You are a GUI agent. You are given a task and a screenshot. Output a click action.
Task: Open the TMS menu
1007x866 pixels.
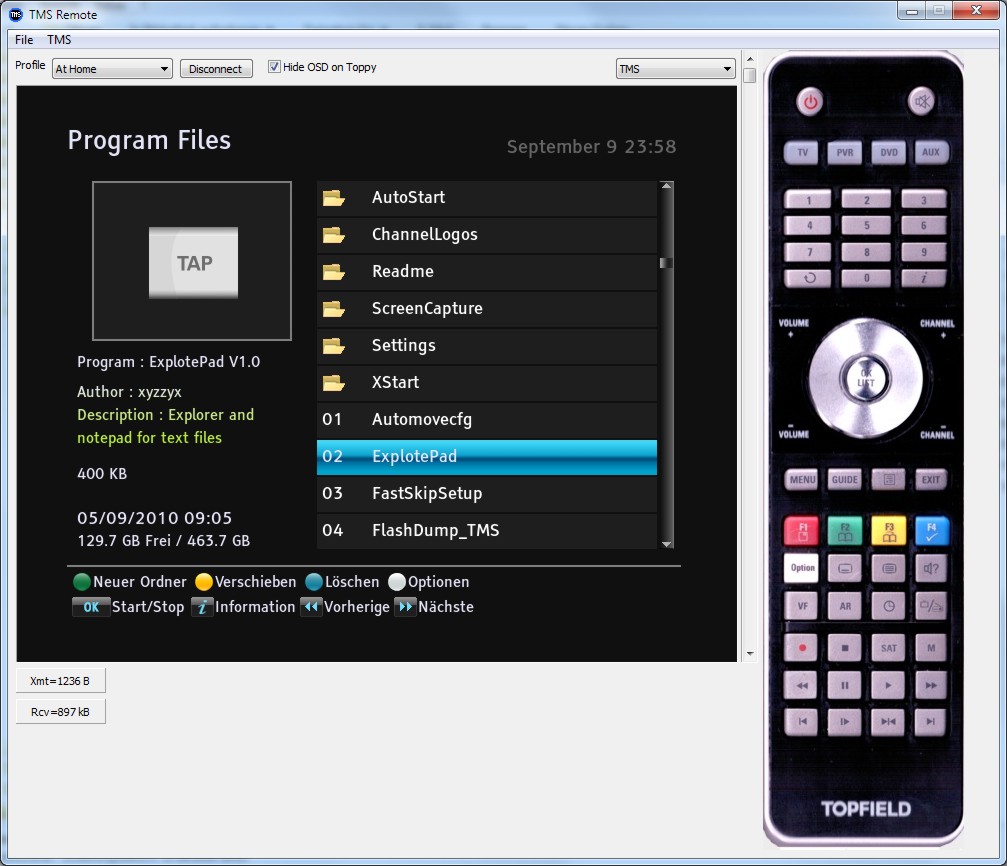click(59, 40)
